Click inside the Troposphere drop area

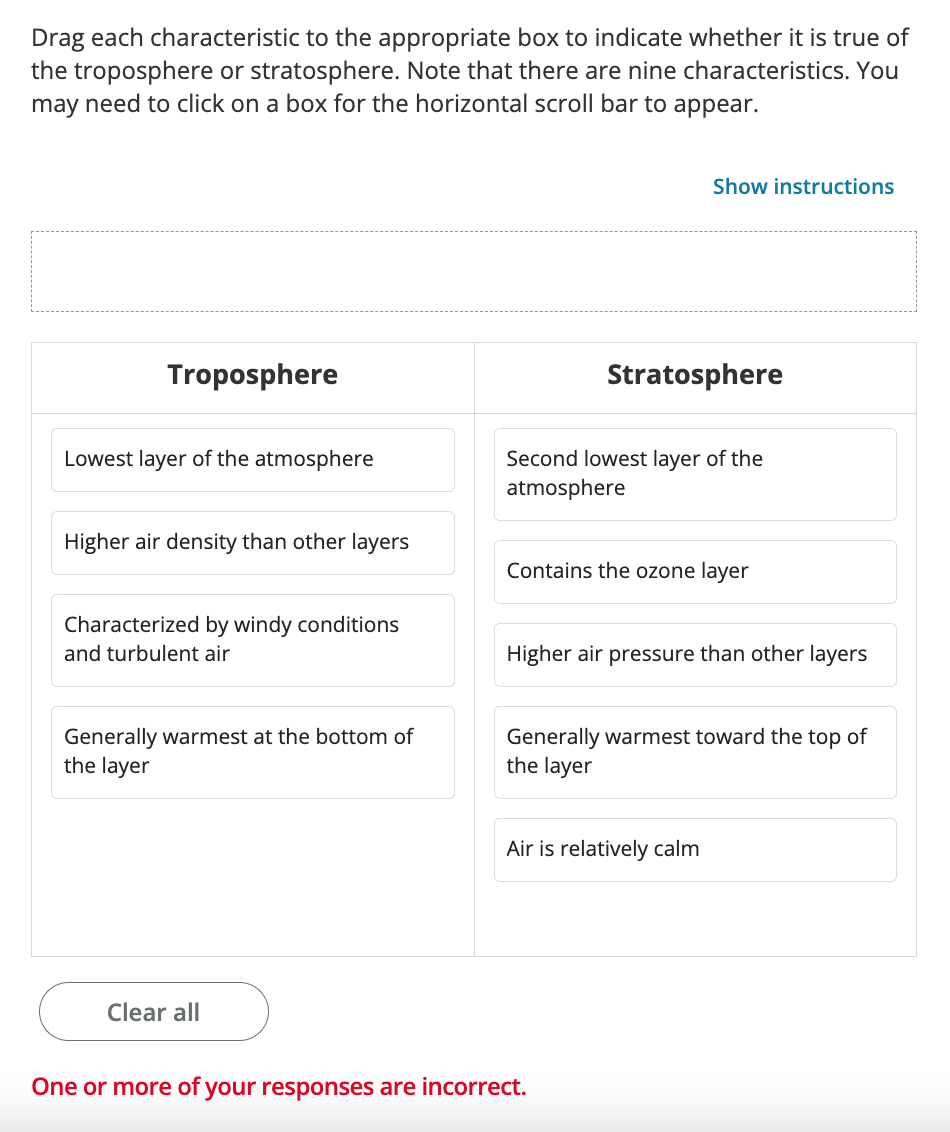point(252,870)
